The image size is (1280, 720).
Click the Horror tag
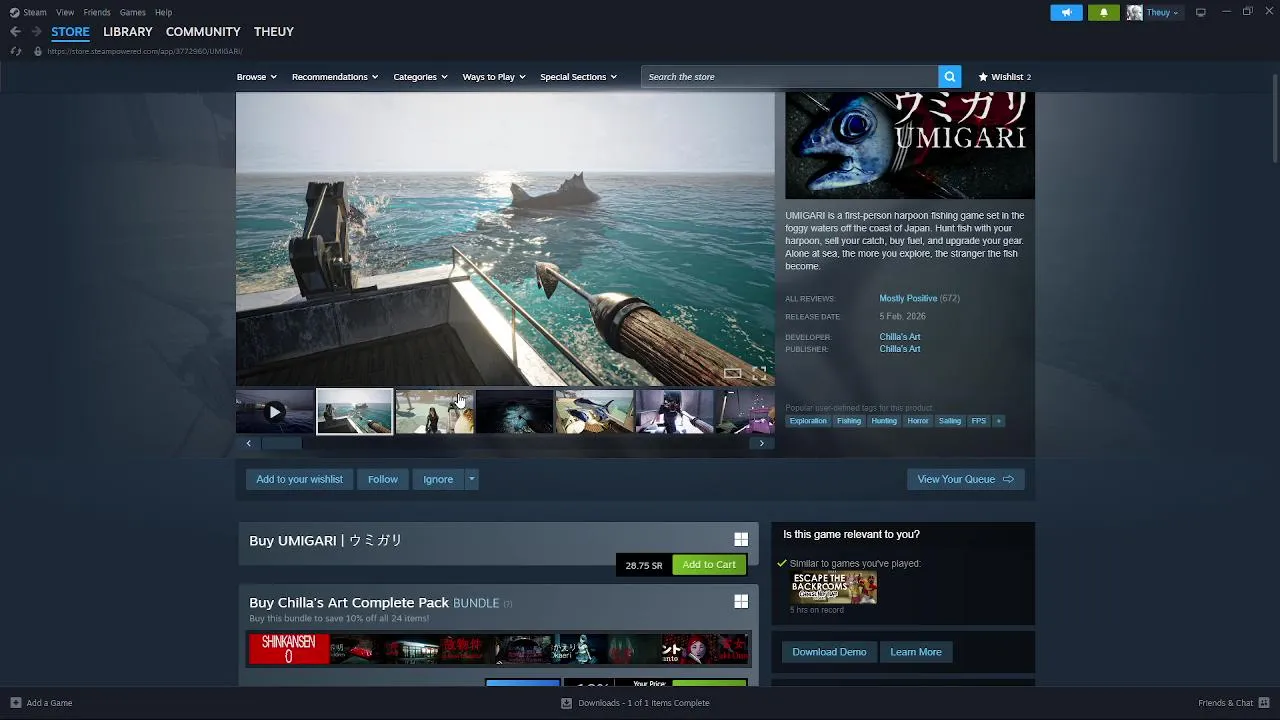point(918,421)
